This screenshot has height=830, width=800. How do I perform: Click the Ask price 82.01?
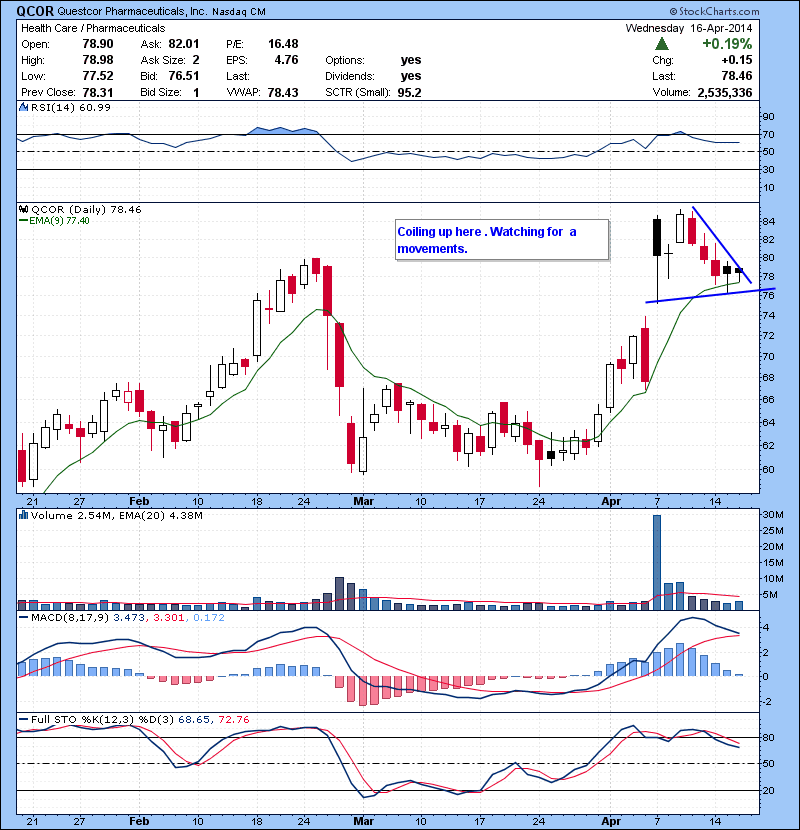point(184,44)
